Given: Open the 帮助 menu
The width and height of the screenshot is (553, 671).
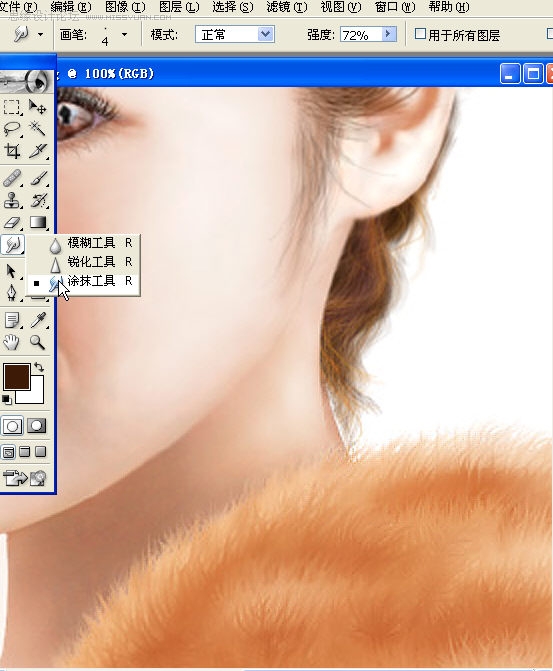Looking at the screenshot, I should pyautogui.click(x=449, y=7).
